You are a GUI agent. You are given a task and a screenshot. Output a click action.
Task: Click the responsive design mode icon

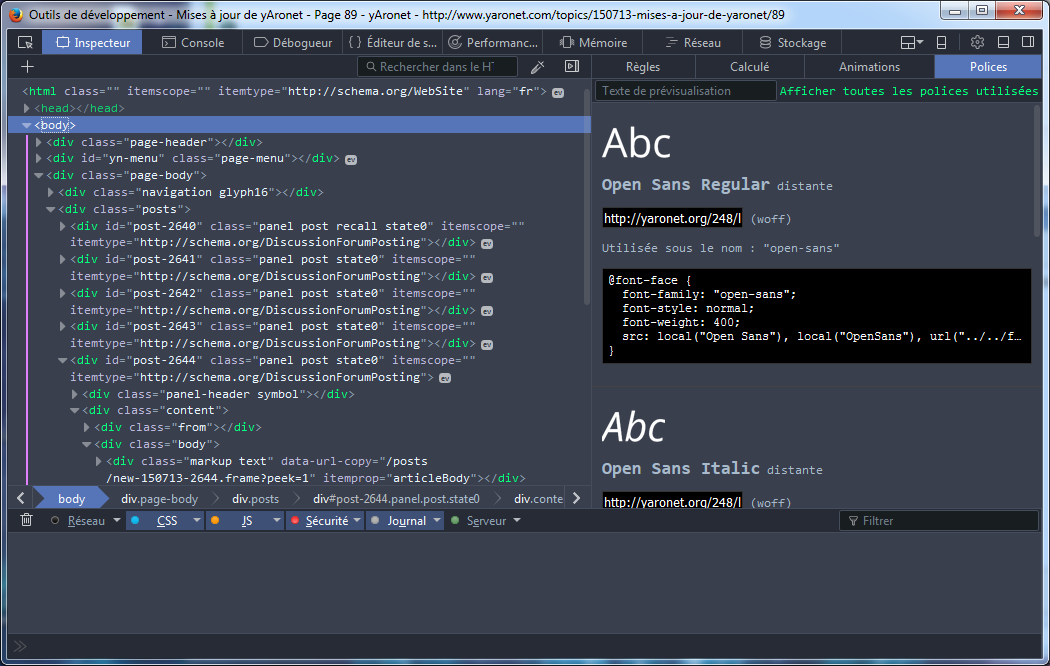(940, 42)
